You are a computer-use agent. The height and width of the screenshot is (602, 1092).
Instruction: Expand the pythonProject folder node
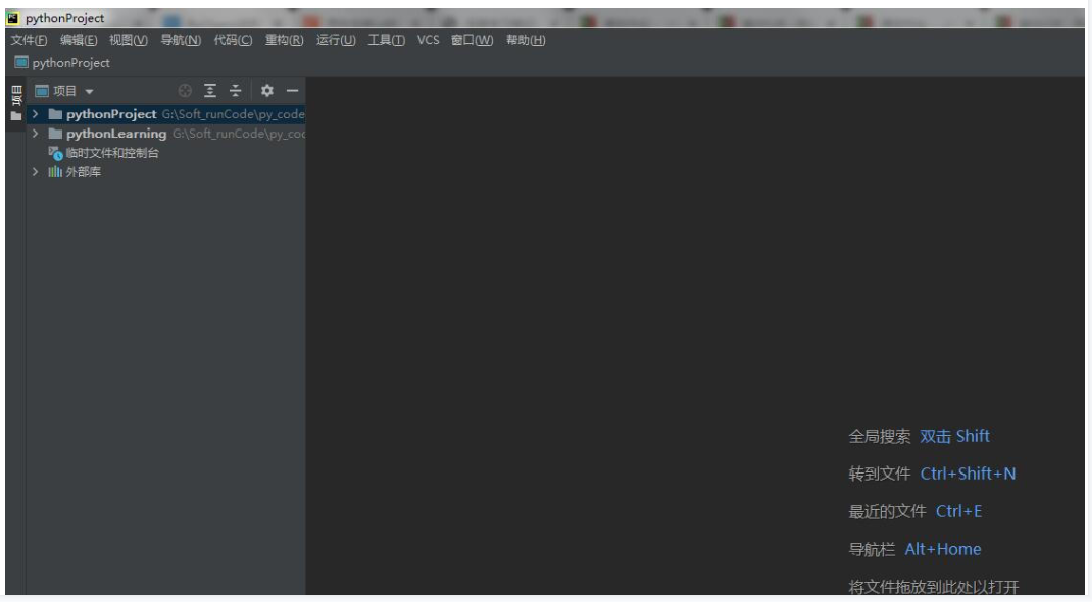36,114
